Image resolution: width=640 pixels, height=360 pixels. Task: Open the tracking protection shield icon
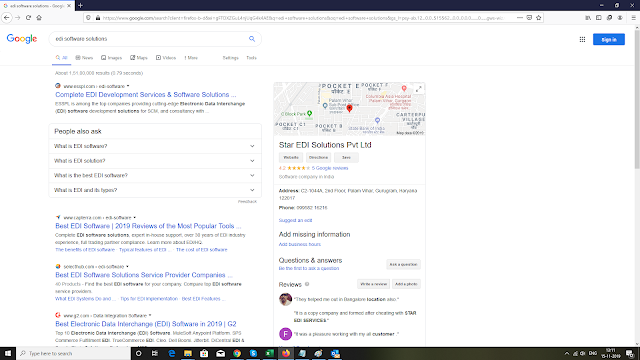tap(88, 18)
